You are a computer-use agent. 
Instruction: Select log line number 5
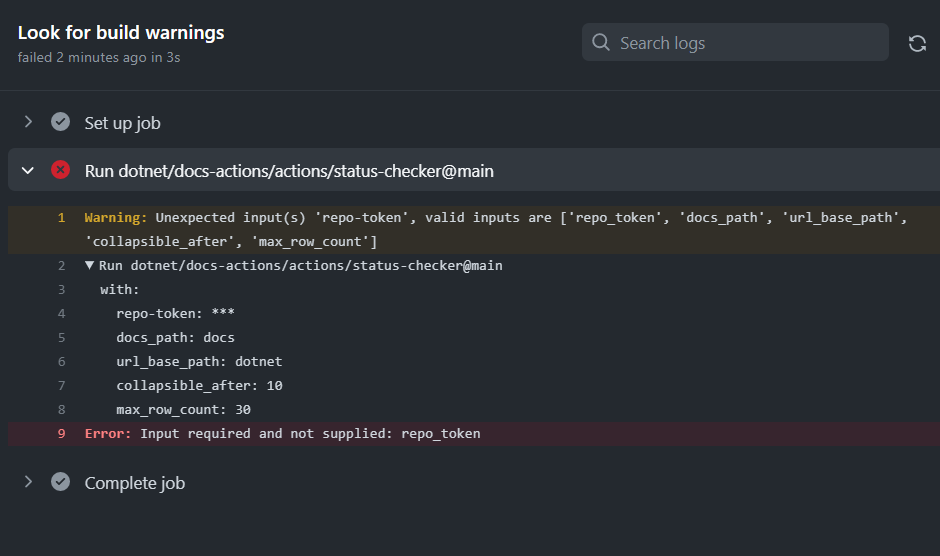(61, 338)
